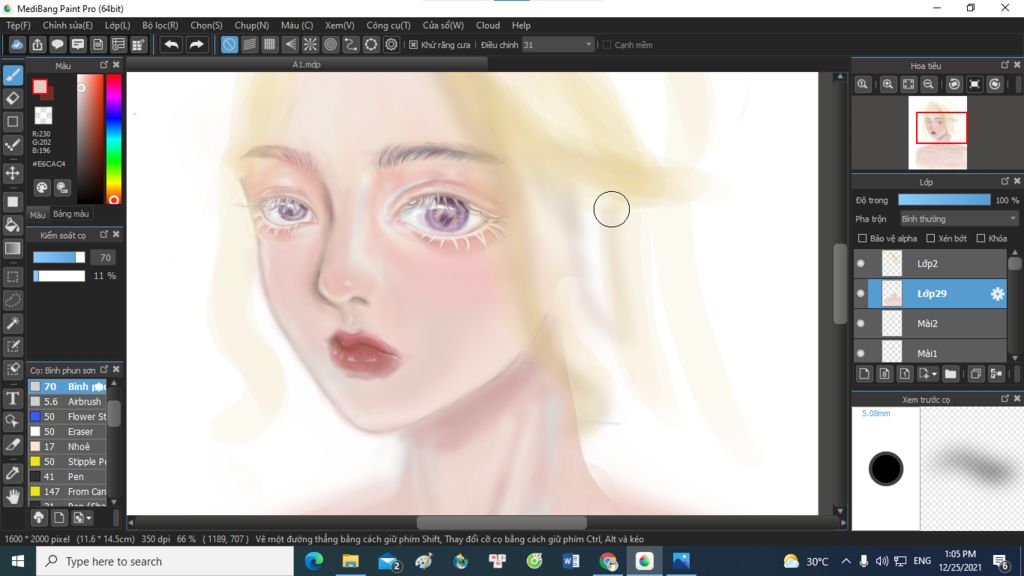Open the Chỉnh sửa(E) menu
The width and height of the screenshot is (1024, 576).
[67, 25]
